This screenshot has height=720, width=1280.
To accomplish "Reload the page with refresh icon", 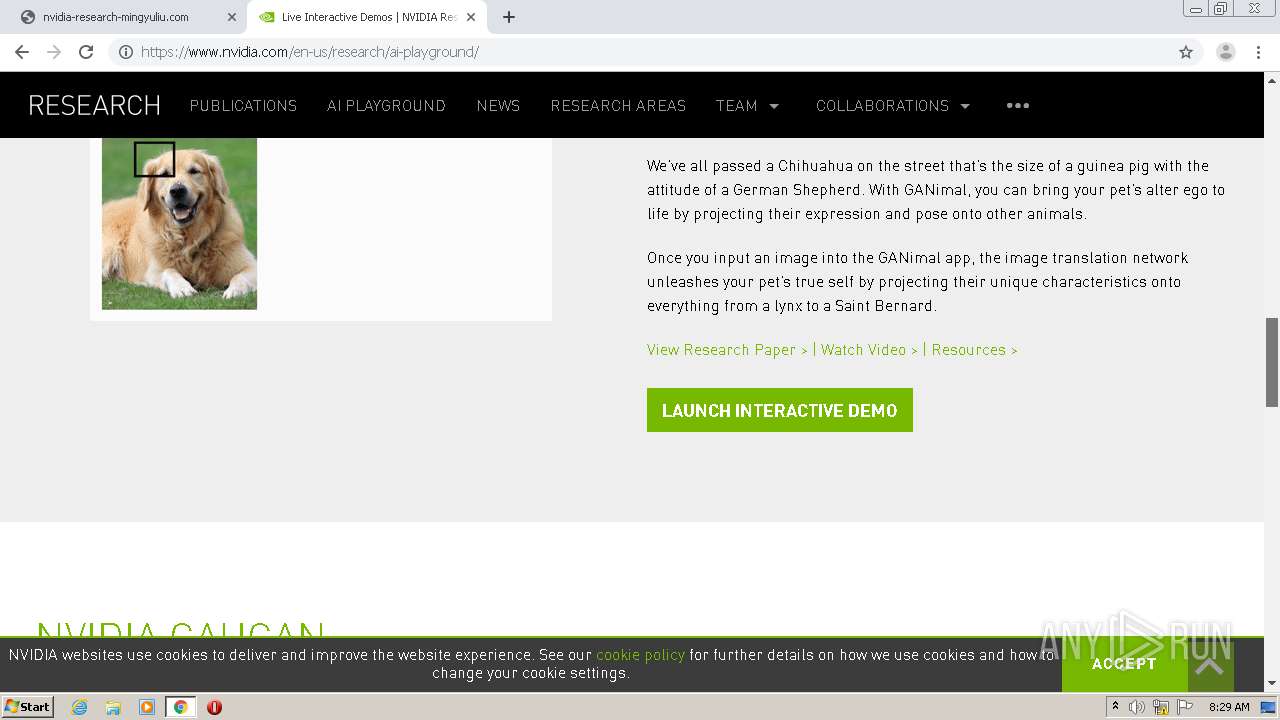I will click(x=86, y=52).
